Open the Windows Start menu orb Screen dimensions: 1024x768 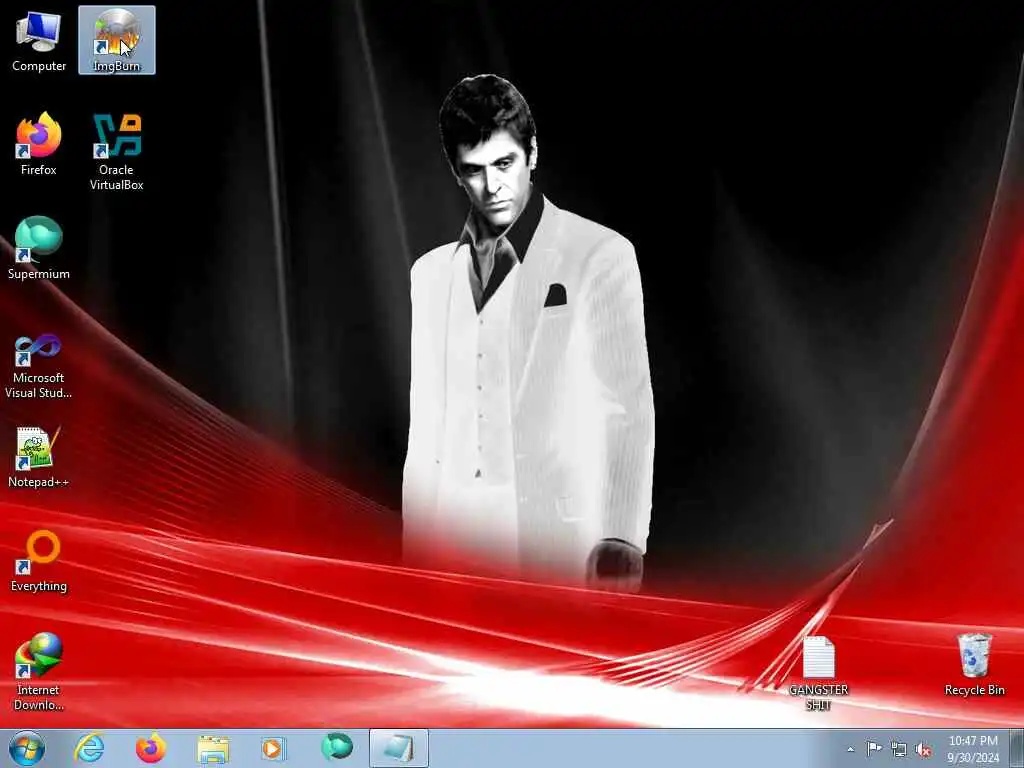(x=27, y=748)
